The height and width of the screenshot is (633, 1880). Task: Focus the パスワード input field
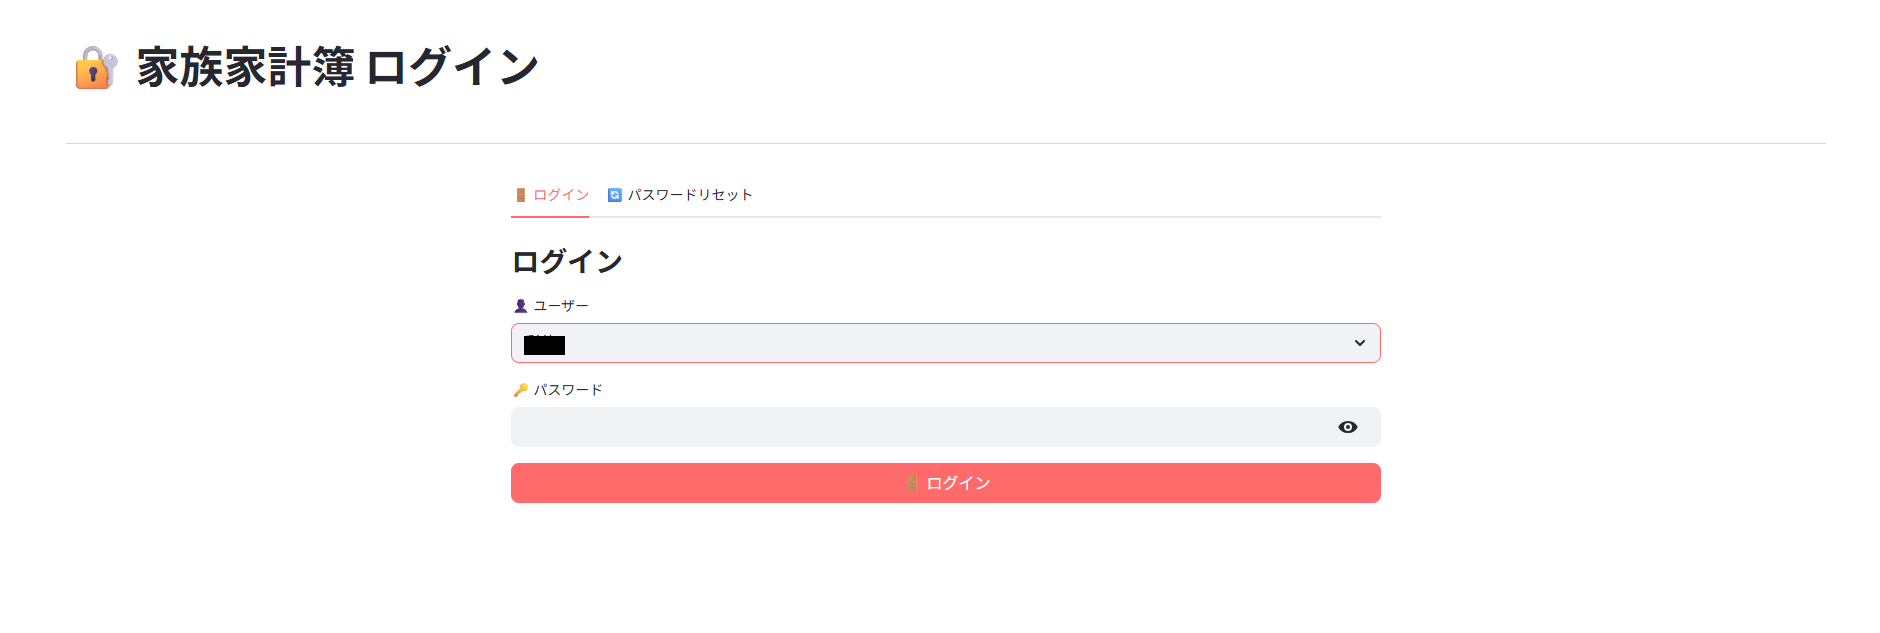(920, 427)
